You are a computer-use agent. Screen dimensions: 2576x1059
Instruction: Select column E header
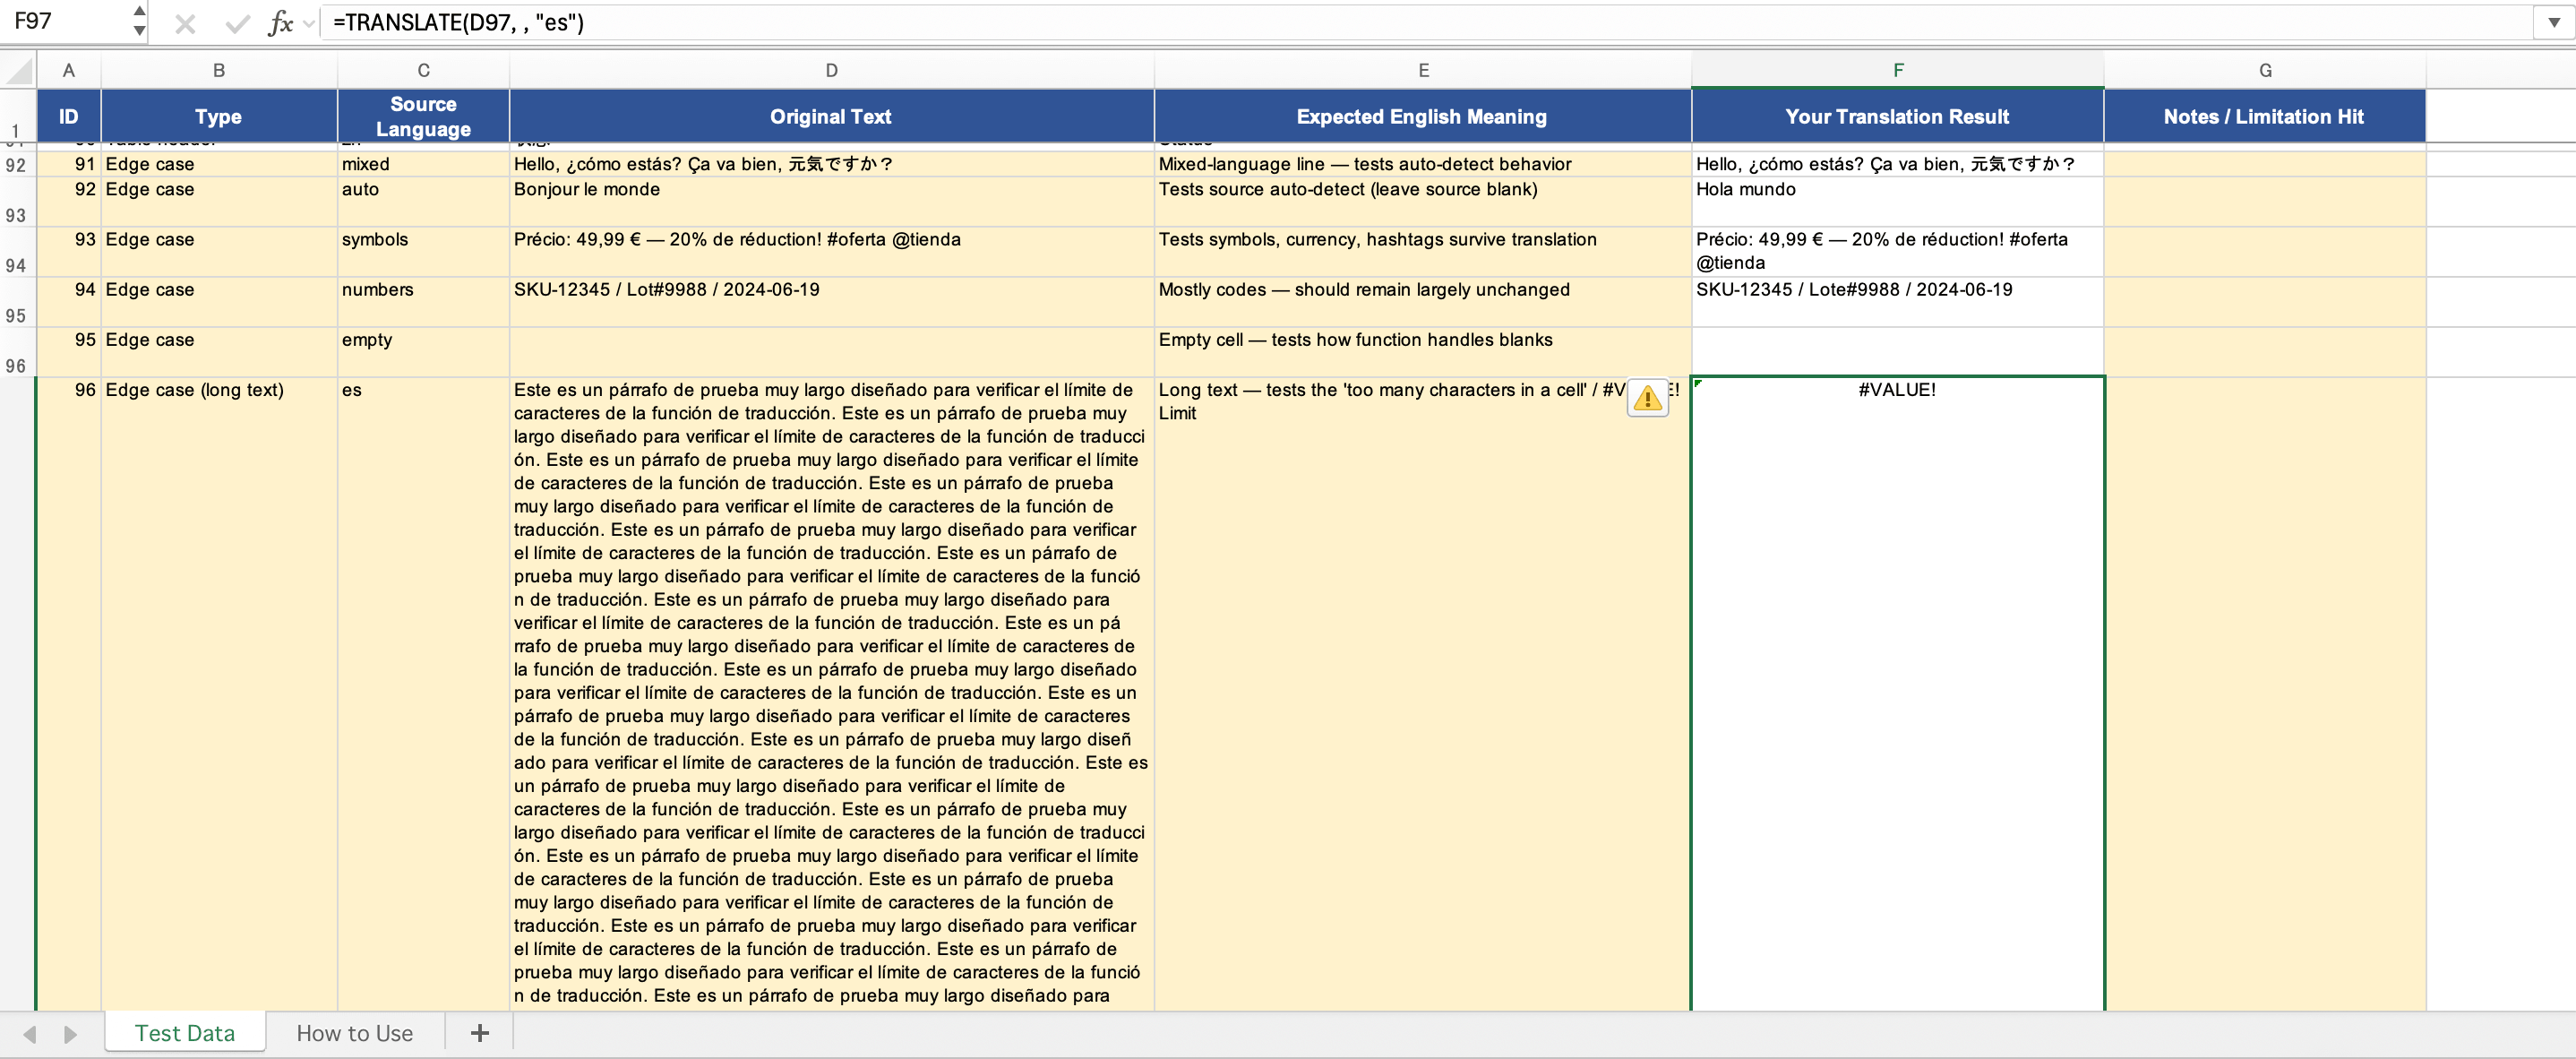(x=1422, y=70)
